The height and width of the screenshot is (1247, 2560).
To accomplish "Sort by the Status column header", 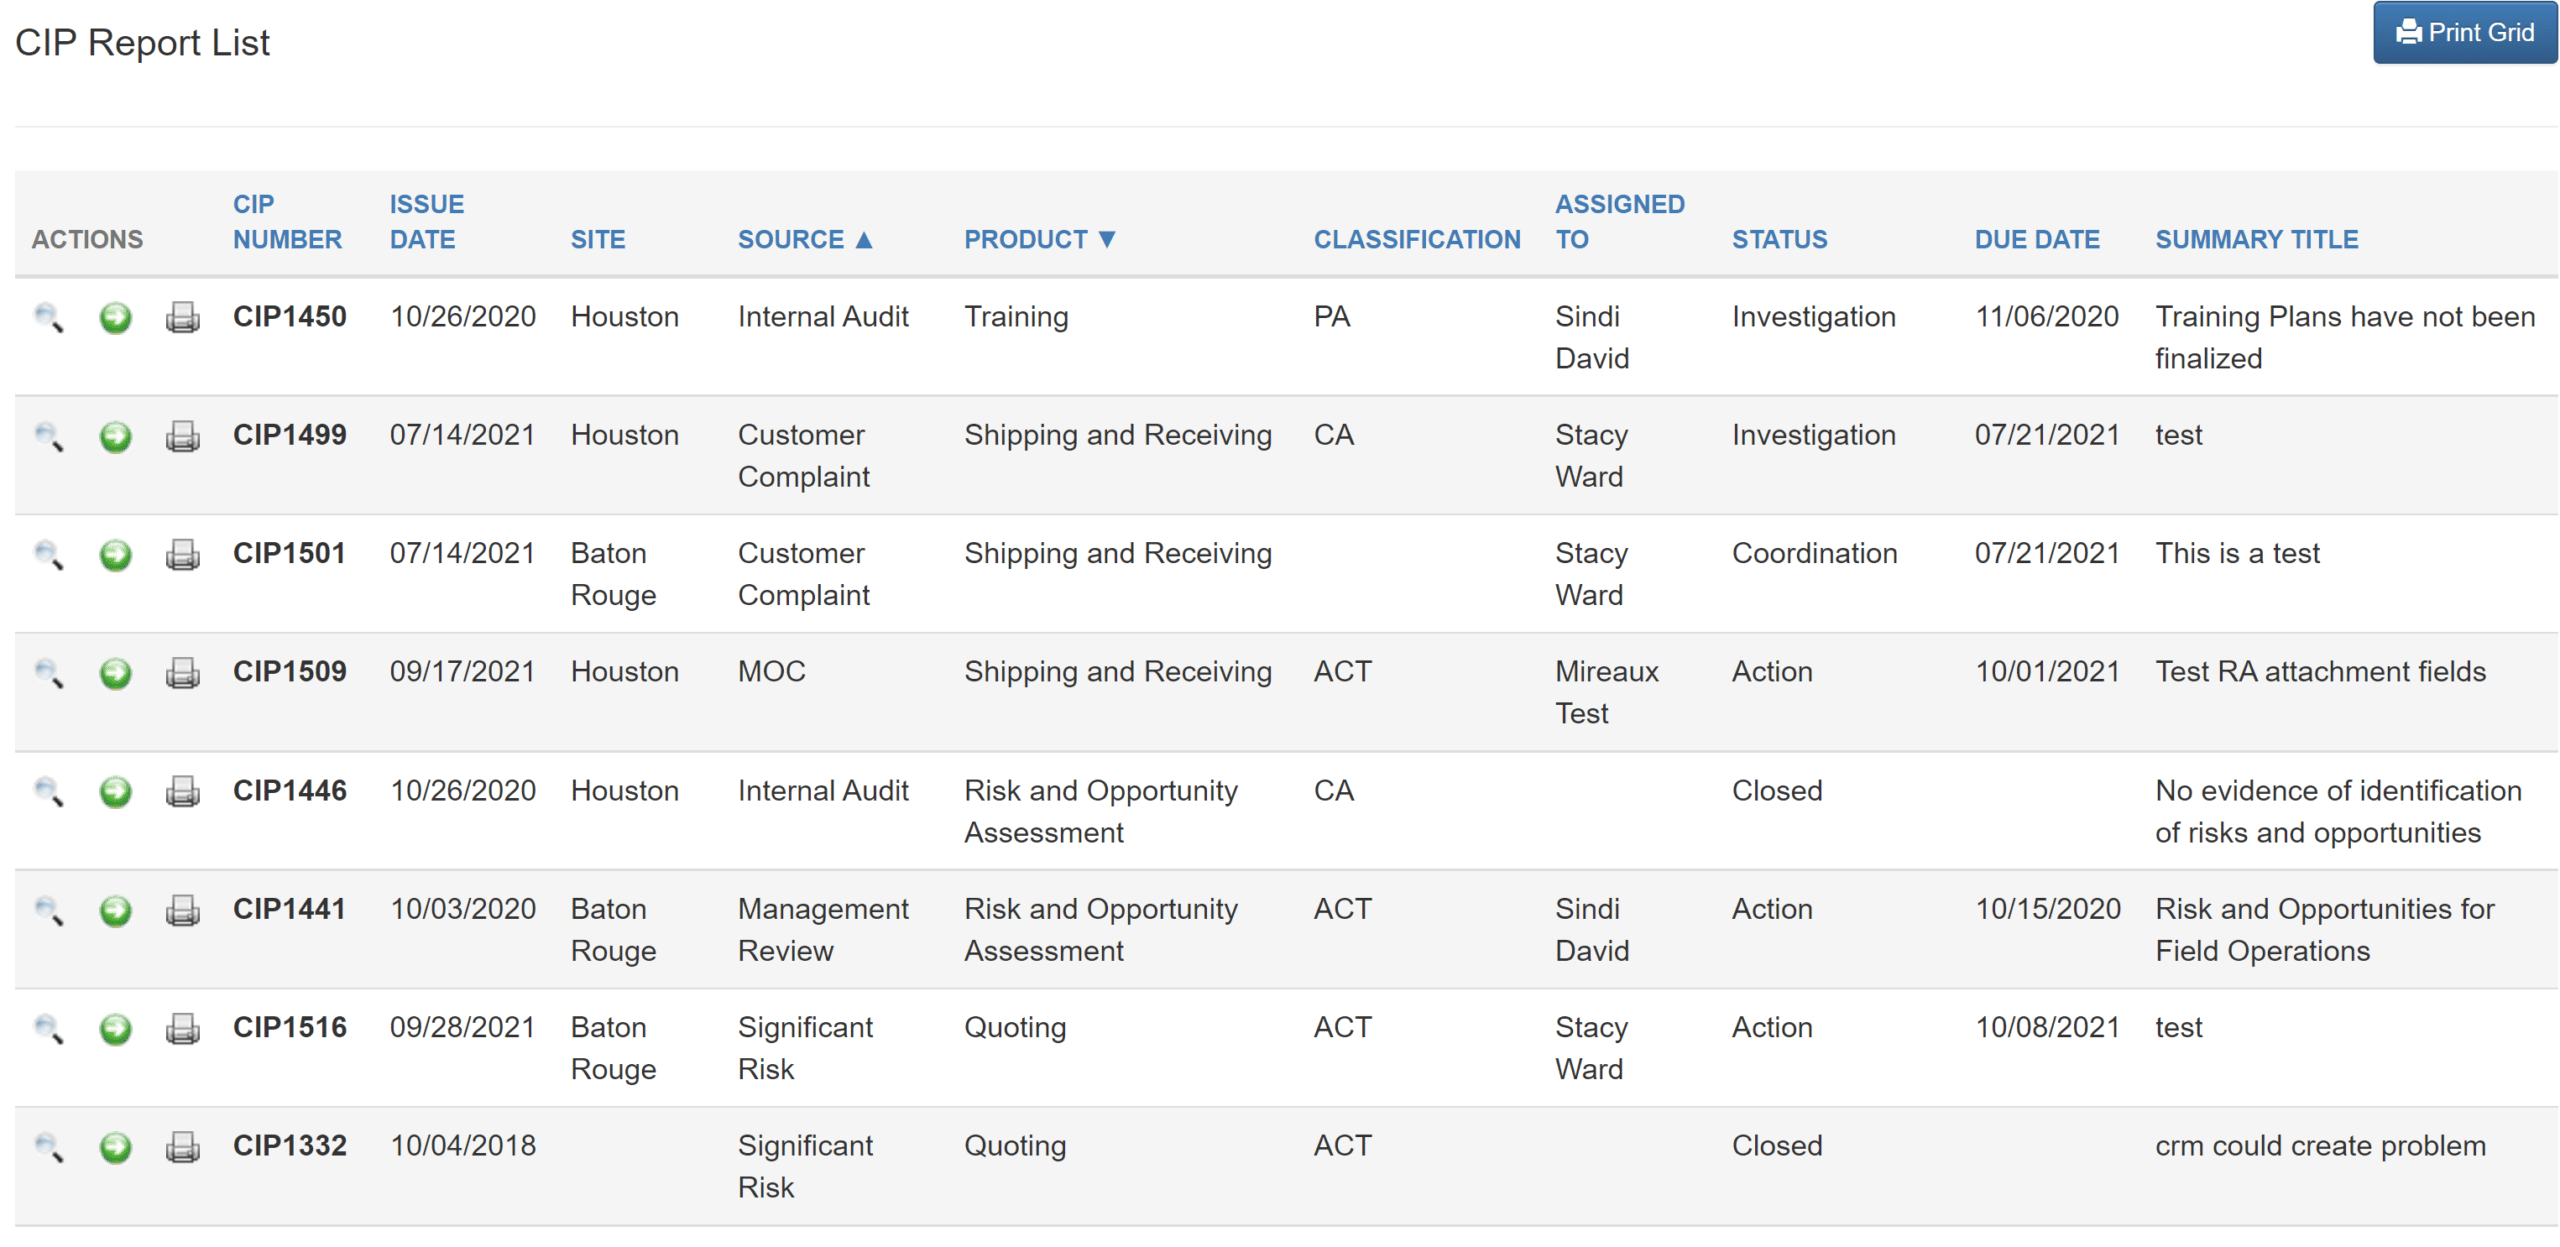I will point(1779,239).
